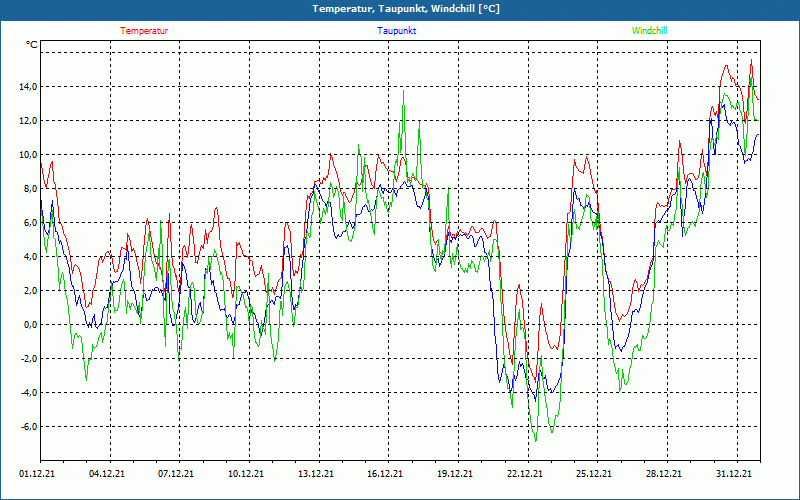Click the 12,0 y-axis value

[x=29, y=121]
